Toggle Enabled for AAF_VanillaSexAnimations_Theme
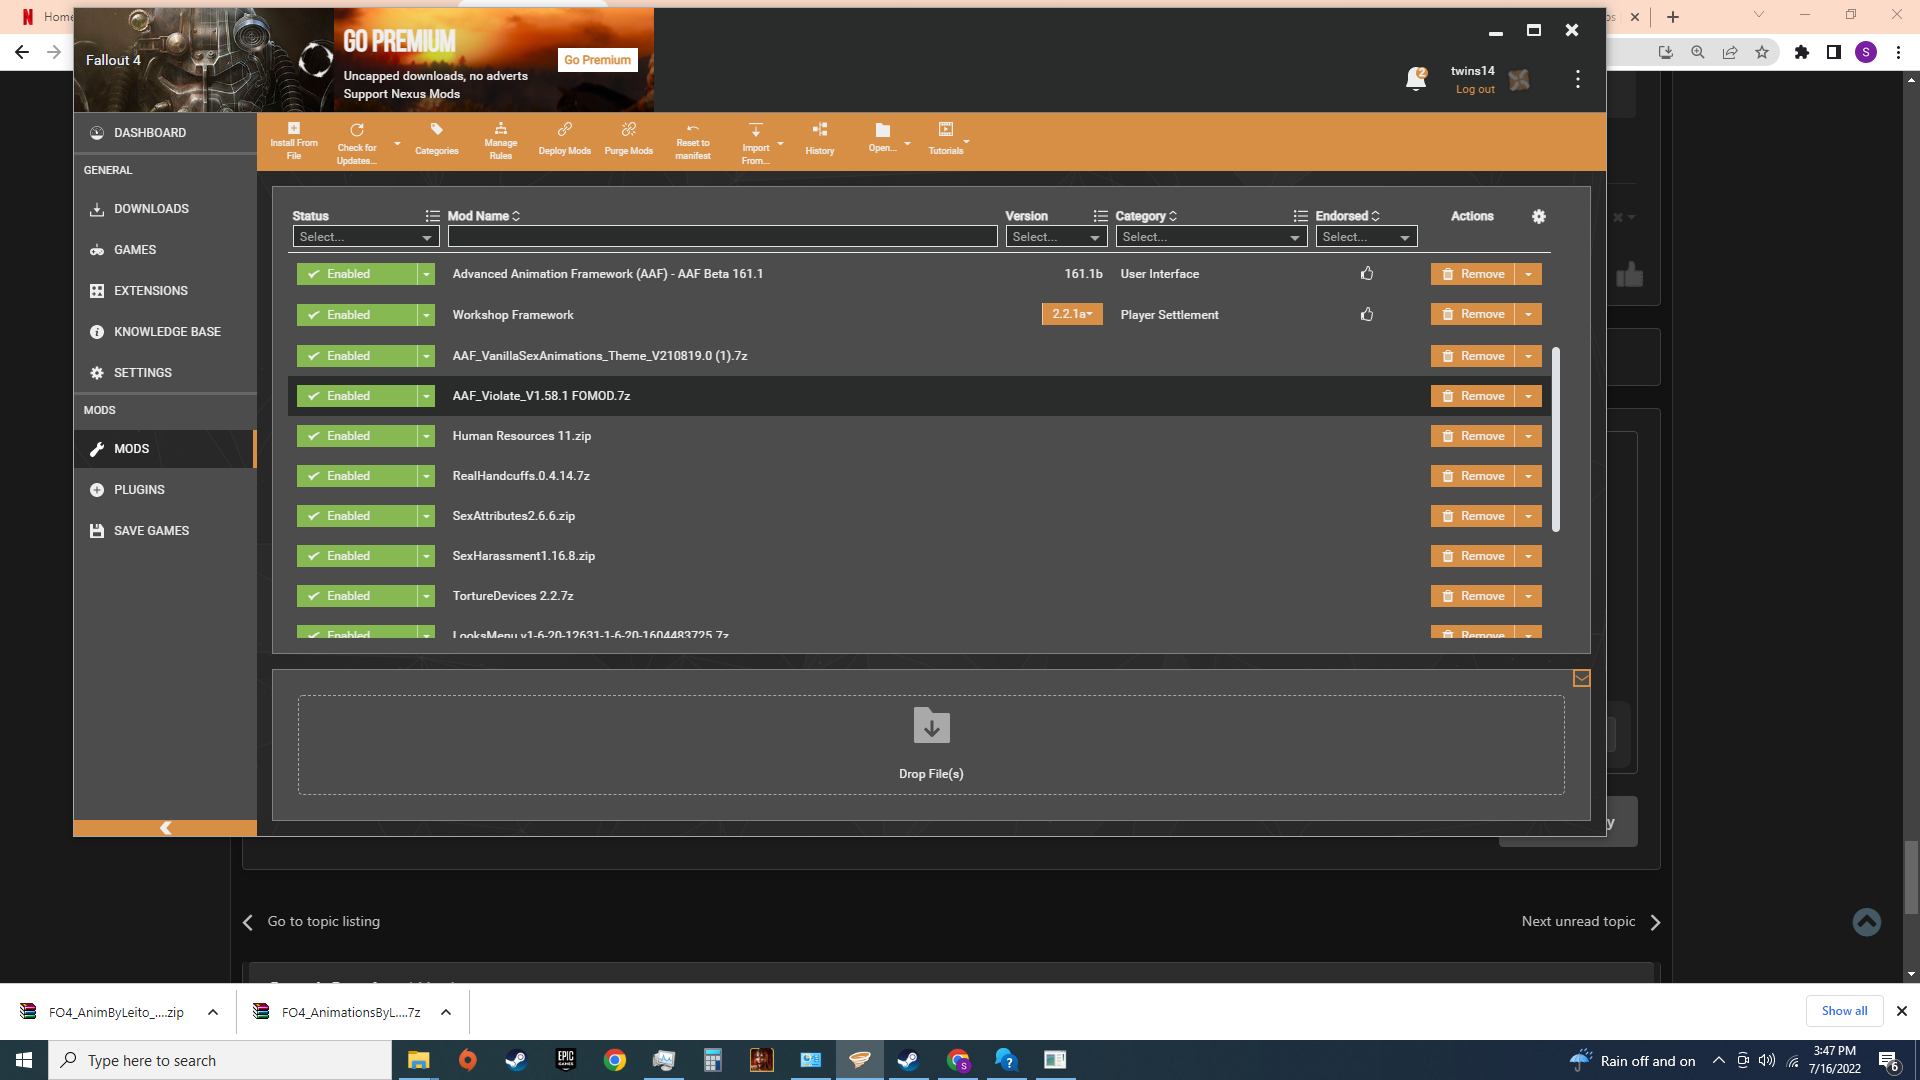The image size is (1920, 1080). tap(357, 356)
